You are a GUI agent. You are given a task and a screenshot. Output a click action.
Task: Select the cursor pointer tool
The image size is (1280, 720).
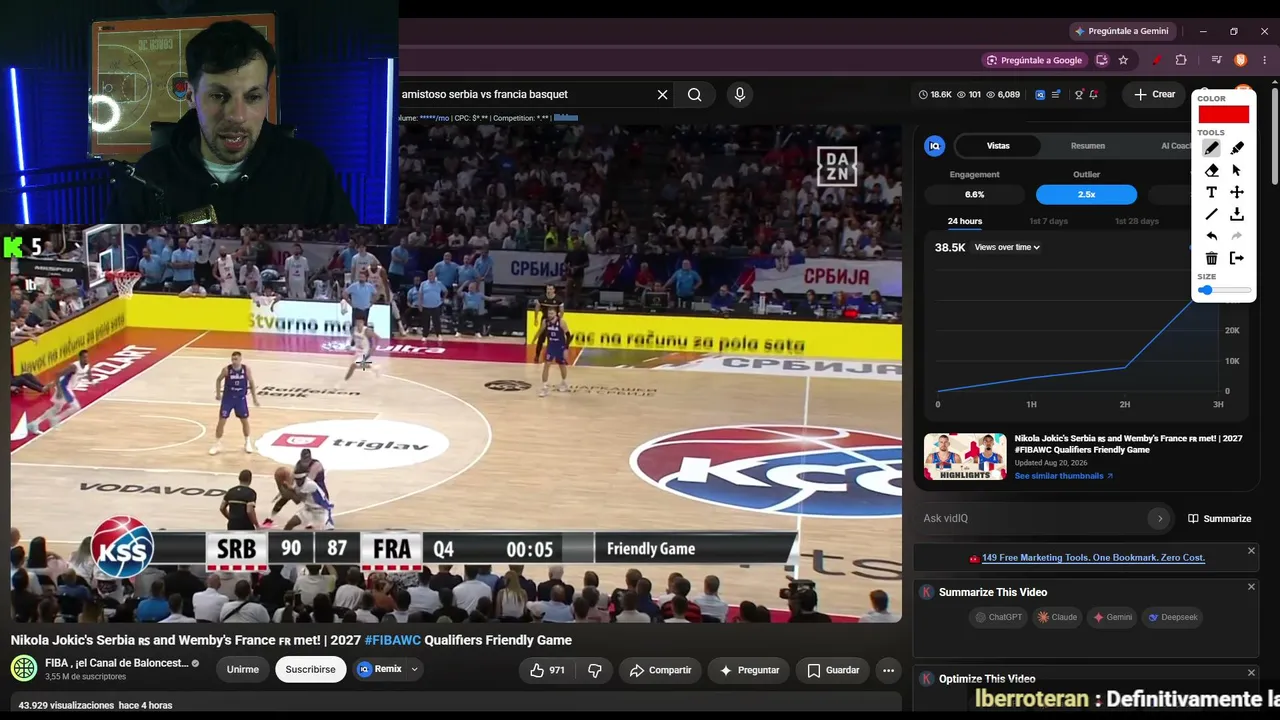1237,170
